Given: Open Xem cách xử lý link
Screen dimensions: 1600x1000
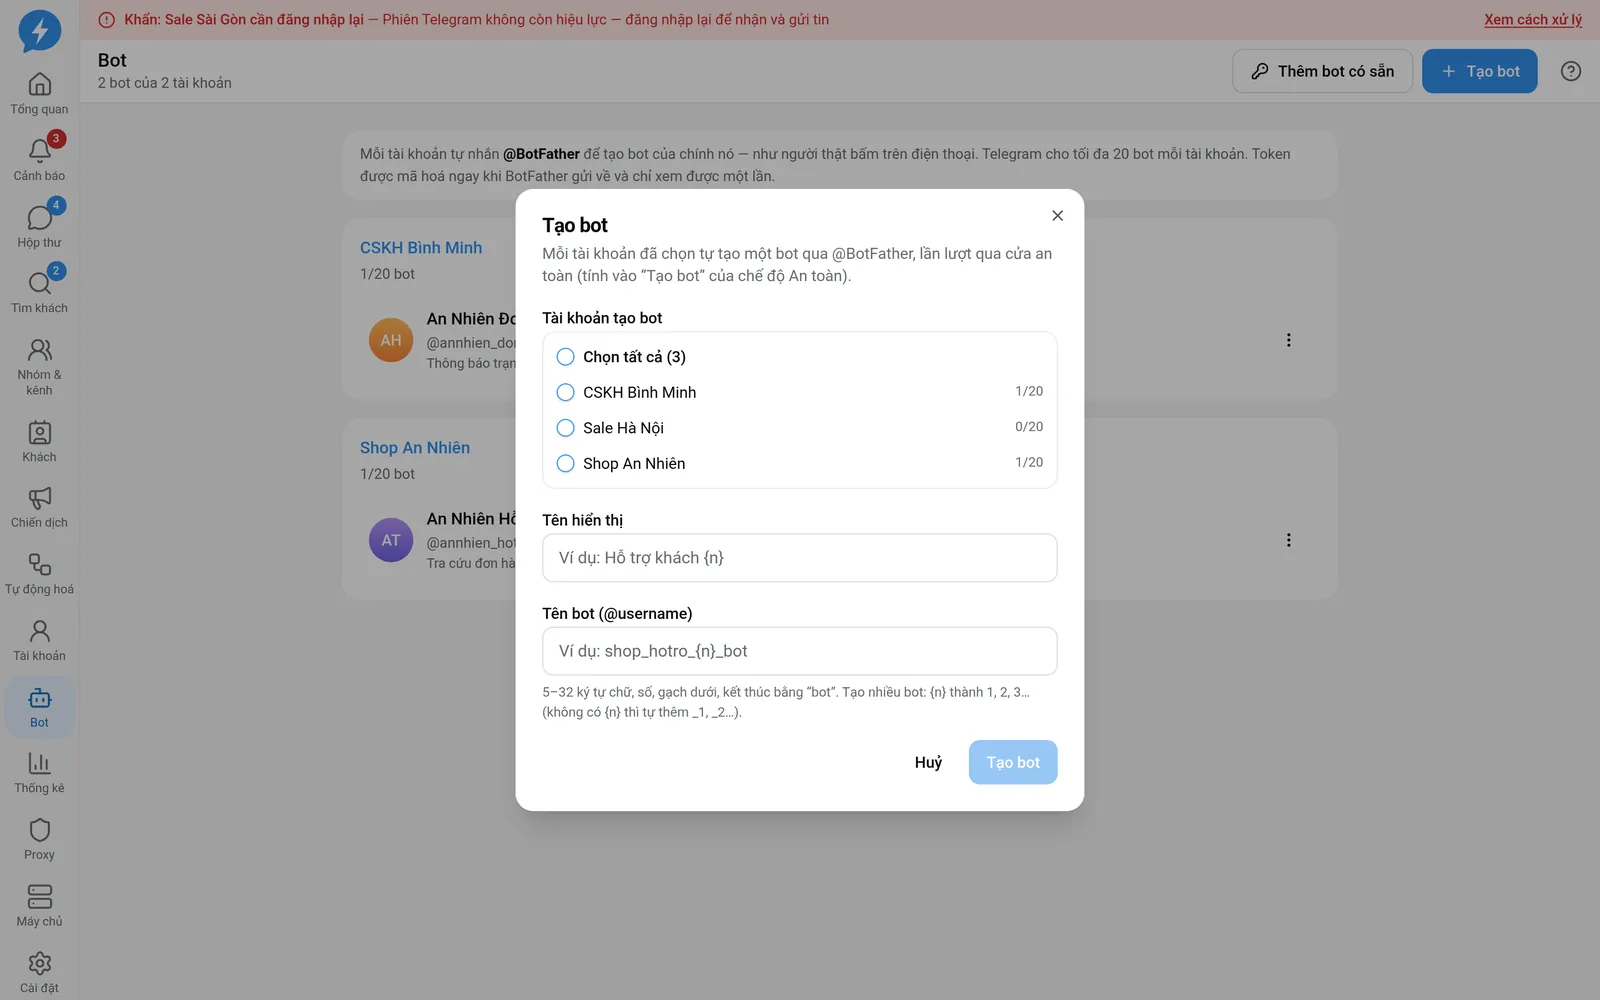Looking at the screenshot, I should point(1533,19).
